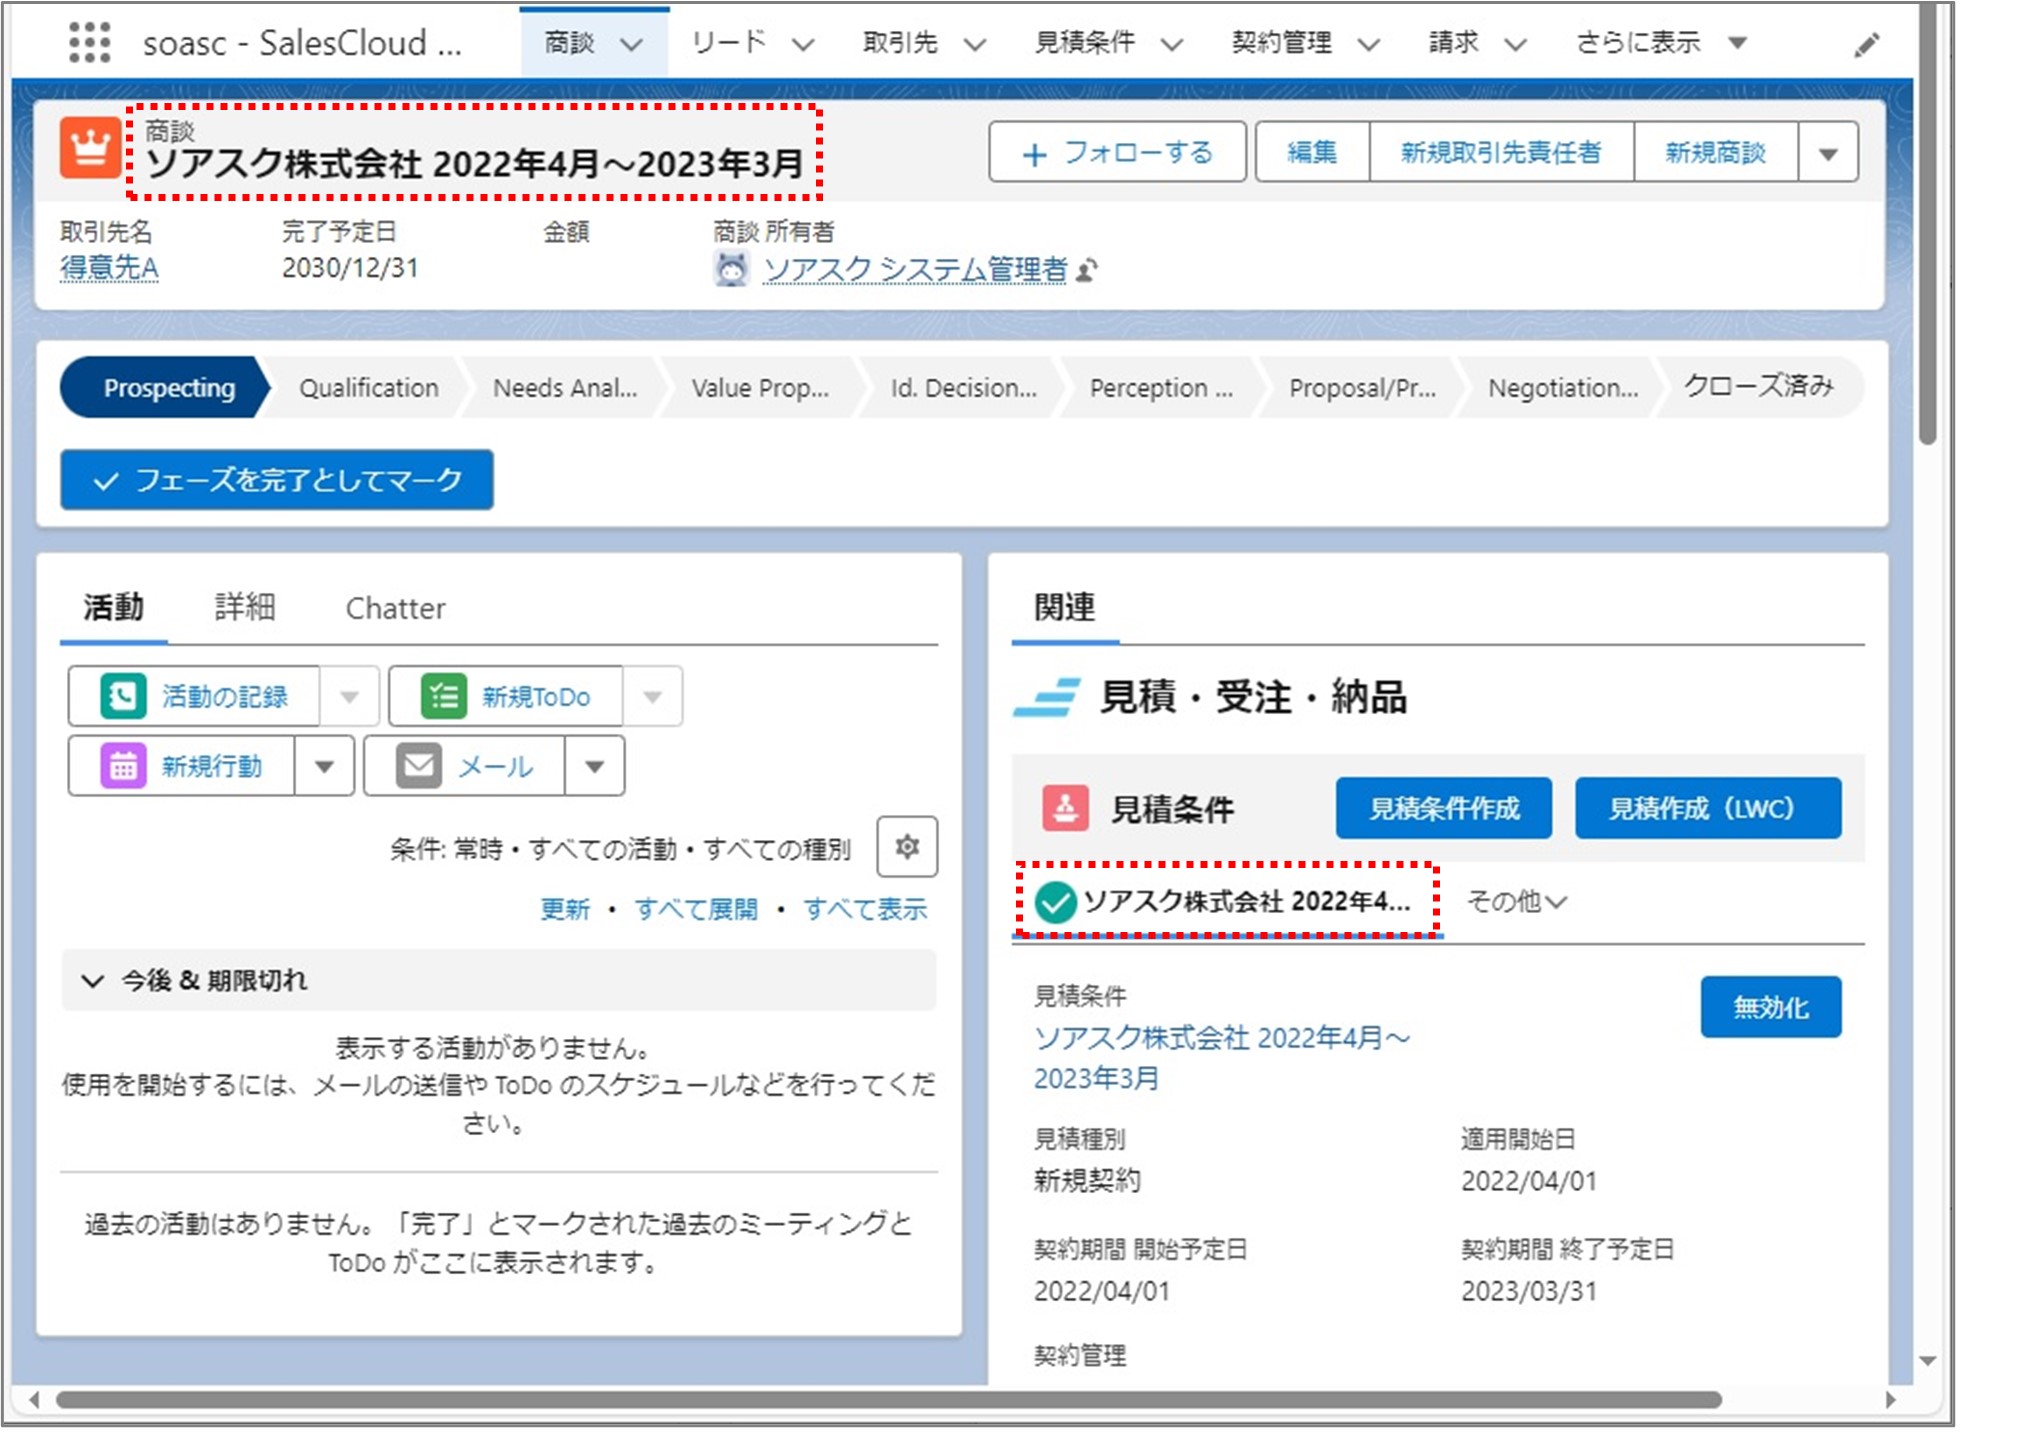Open リード tab dropdown chevron
Viewport: 2027px width, 1433px height.
(803, 44)
